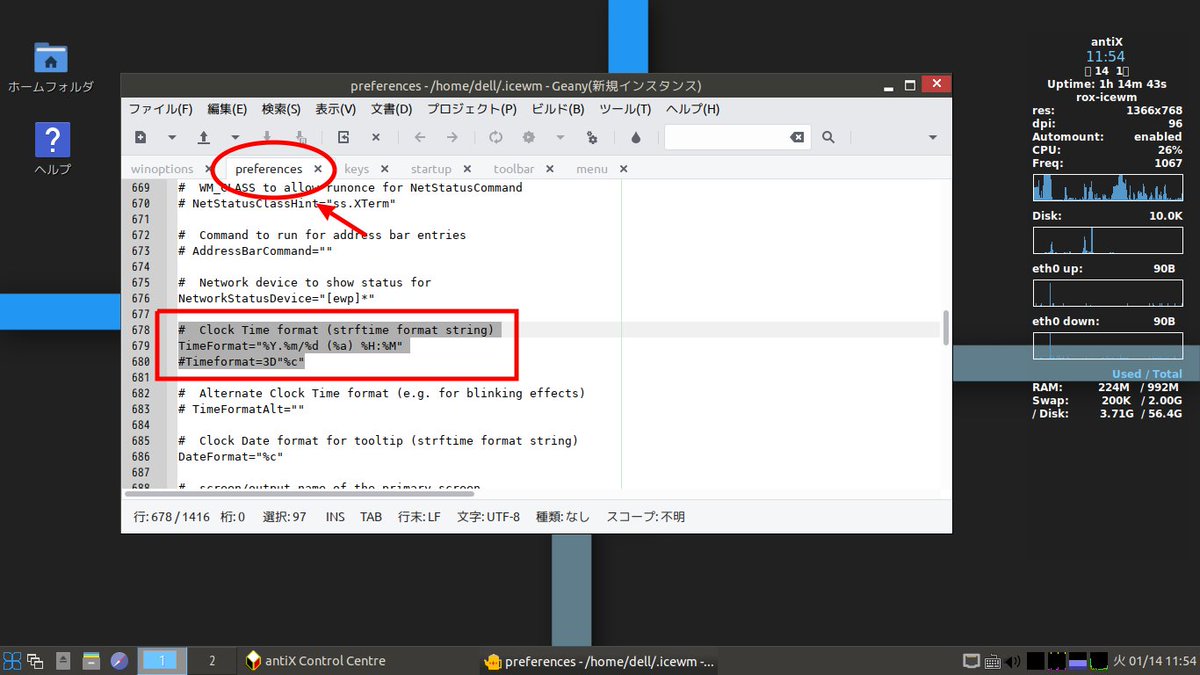
Task: Open the ビルド(B) menu
Action: pos(557,109)
